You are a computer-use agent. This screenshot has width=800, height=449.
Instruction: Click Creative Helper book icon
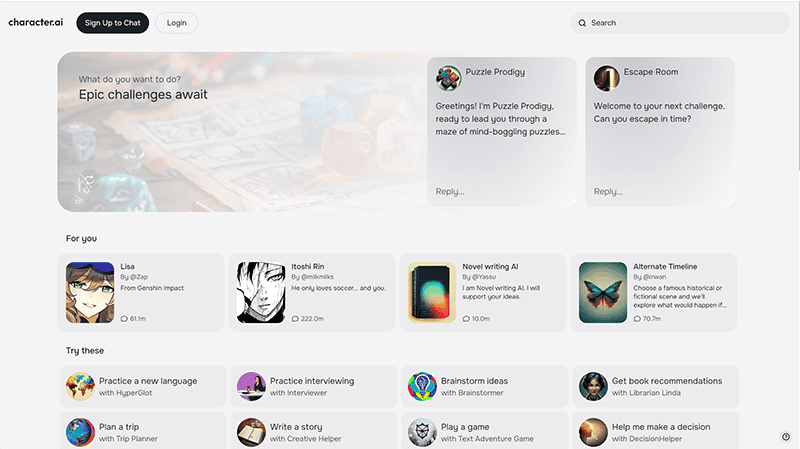coord(251,432)
